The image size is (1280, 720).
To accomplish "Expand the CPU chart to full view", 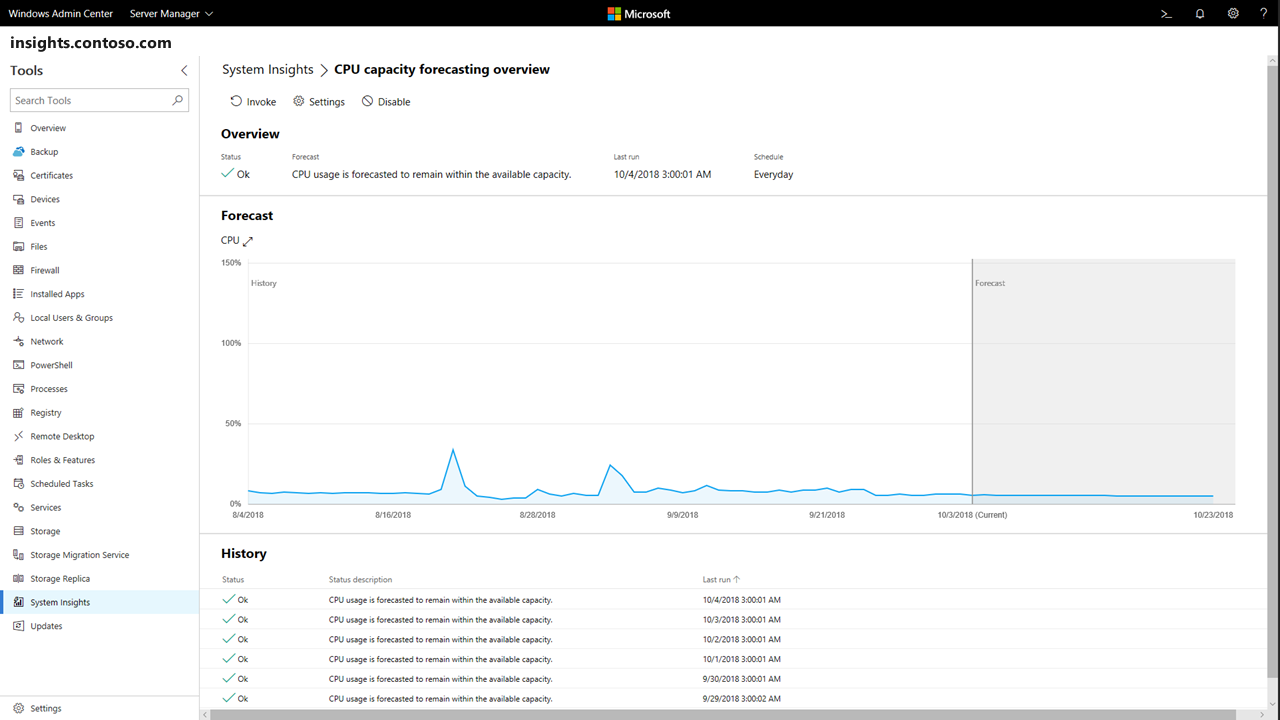I will tap(247, 240).
